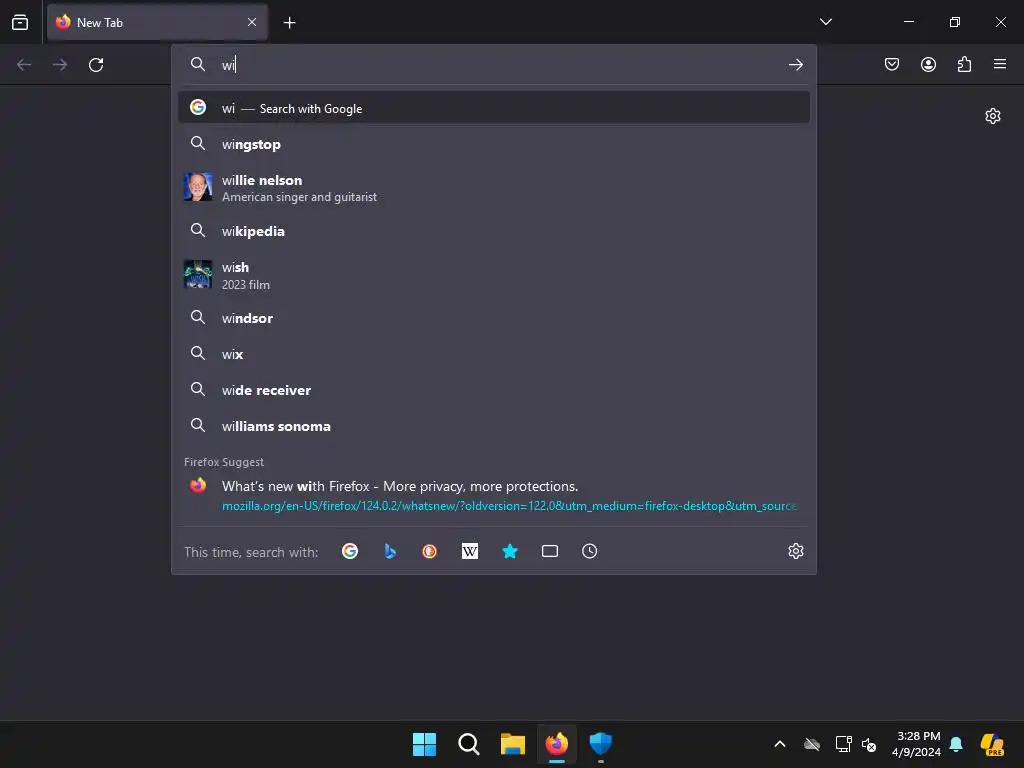This screenshot has height=768, width=1024.
Task: Click the magnifier icon in address bar
Action: coord(198,64)
